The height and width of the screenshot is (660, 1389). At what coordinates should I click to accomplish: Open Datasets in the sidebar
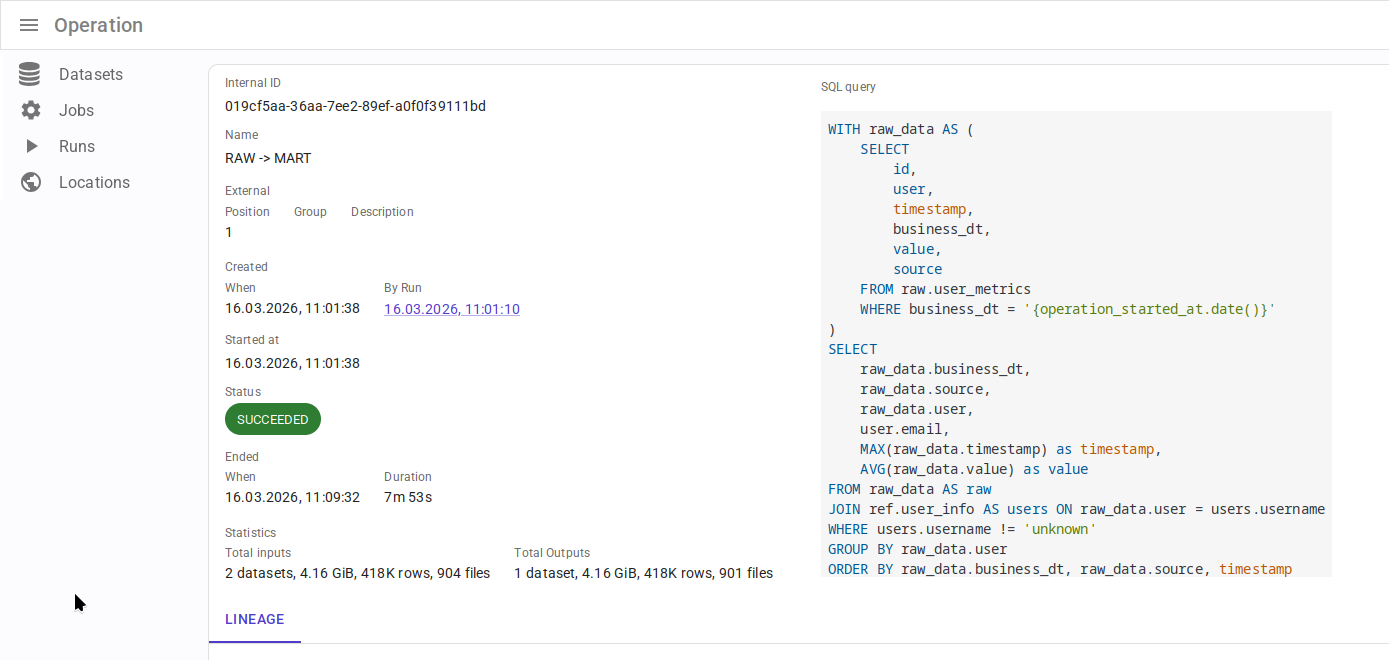click(x=91, y=74)
